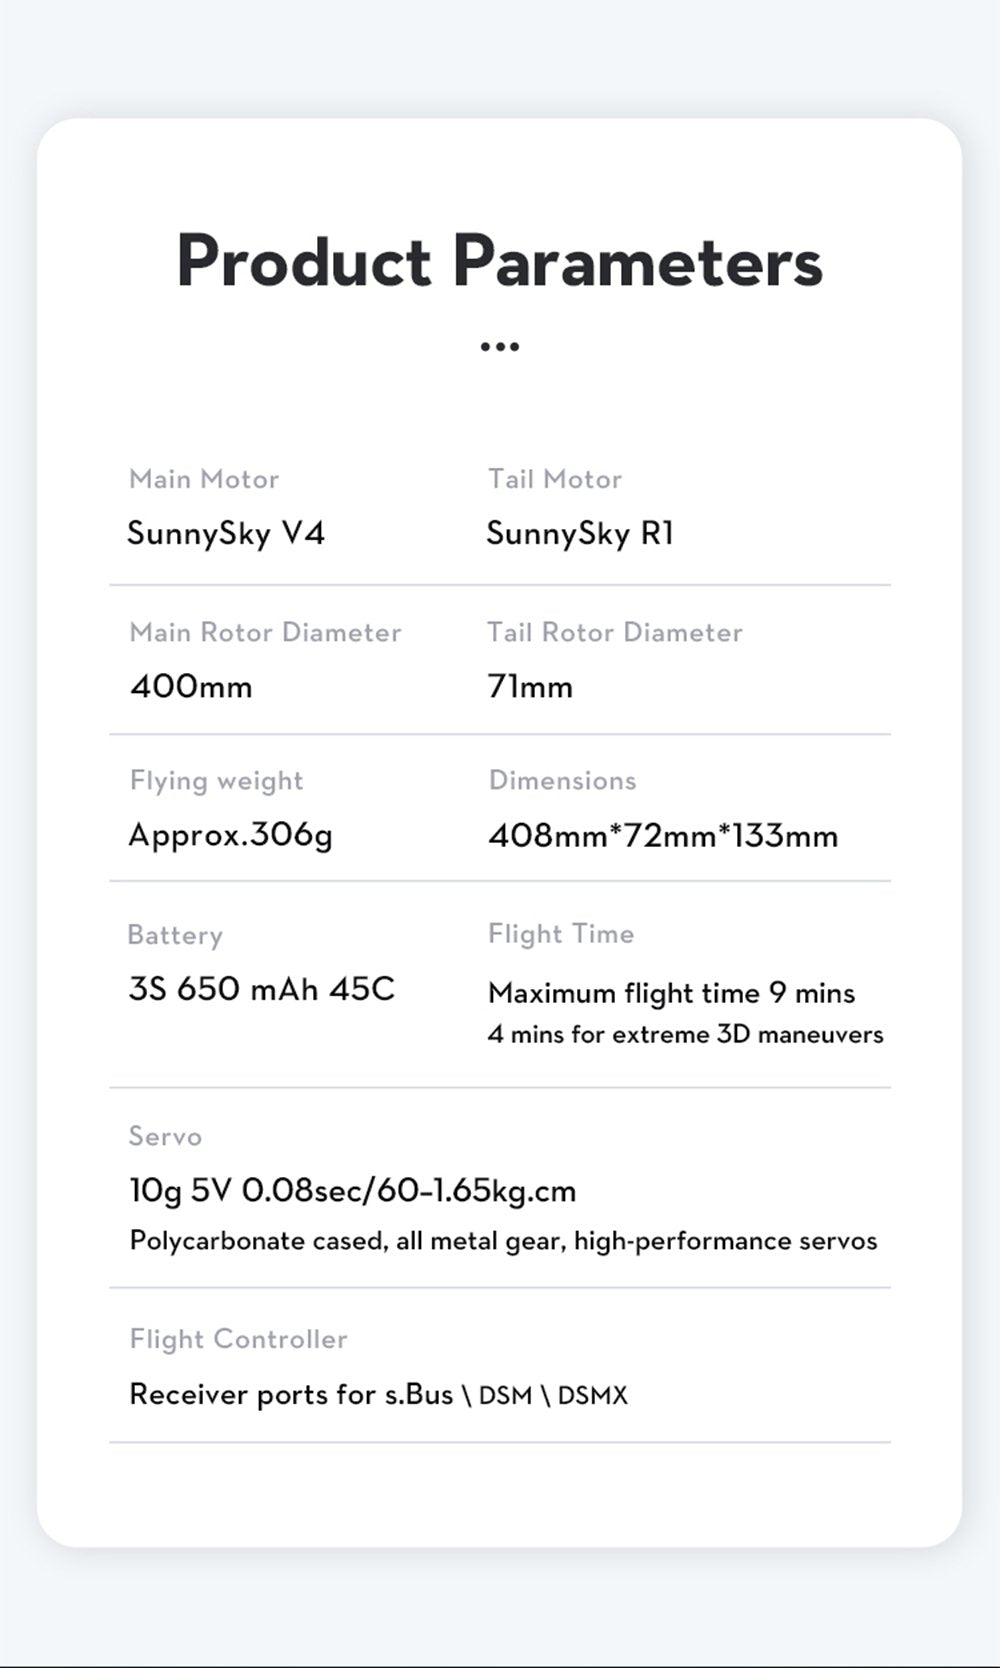
Task: Click the Battery label
Action: [x=175, y=935]
